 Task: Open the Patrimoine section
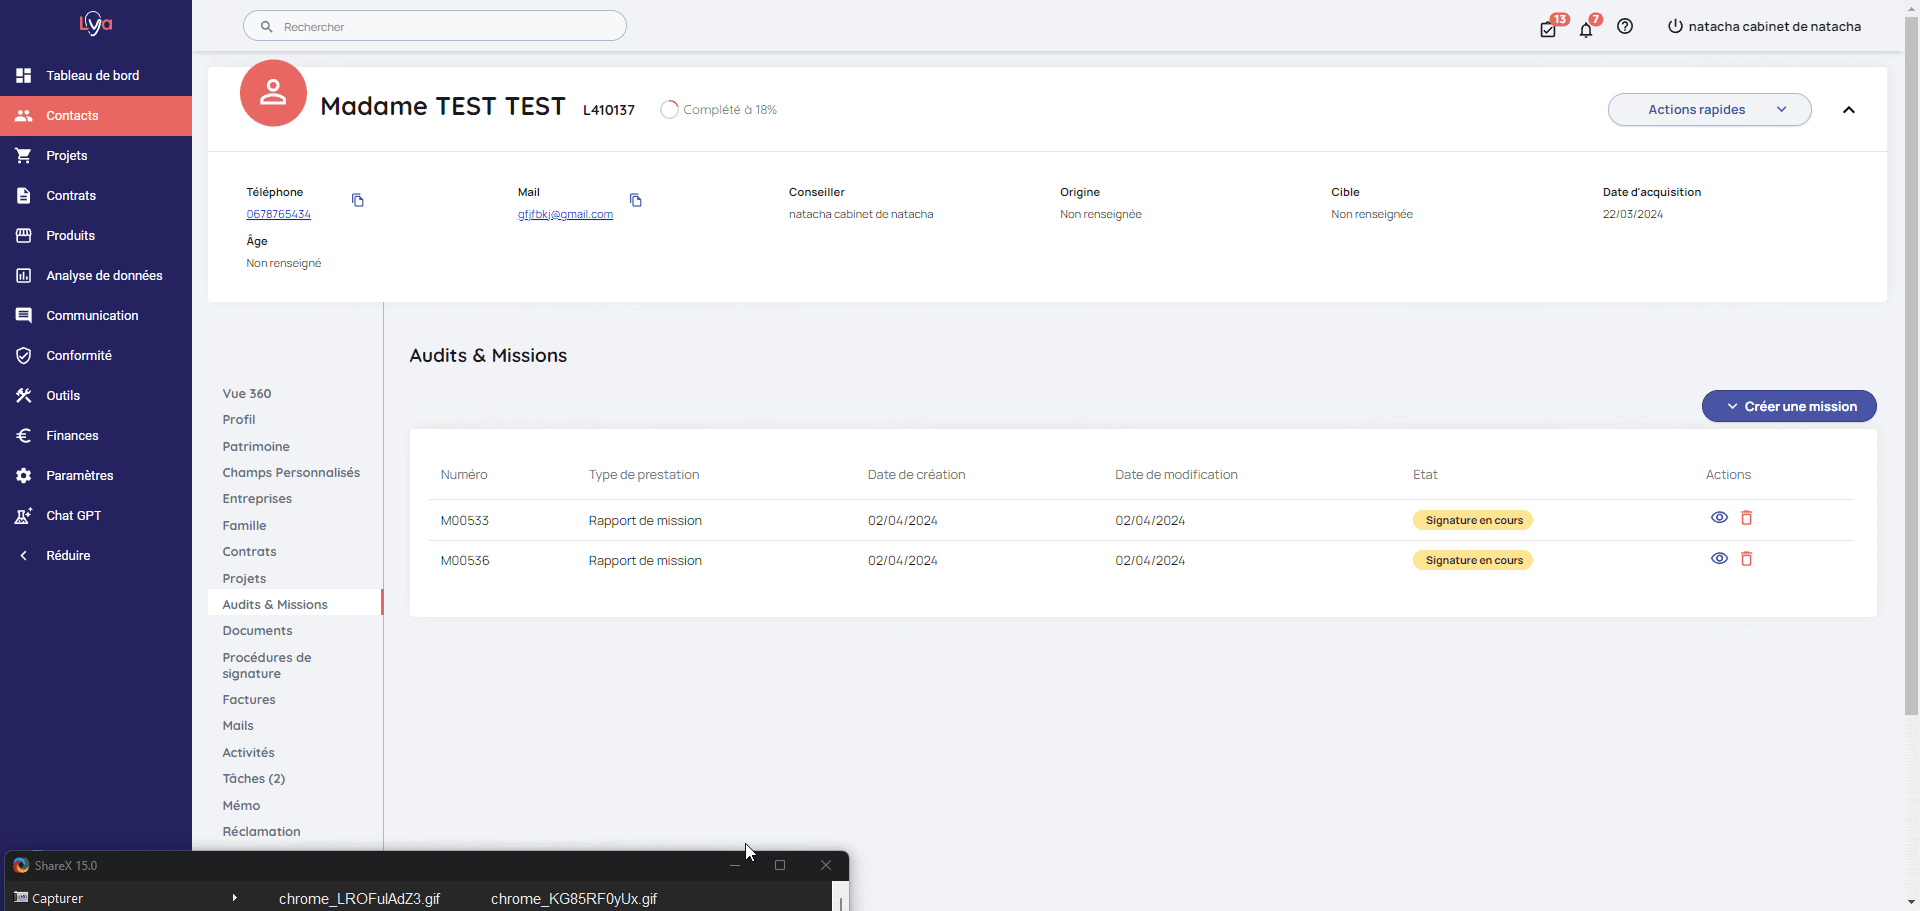(256, 447)
